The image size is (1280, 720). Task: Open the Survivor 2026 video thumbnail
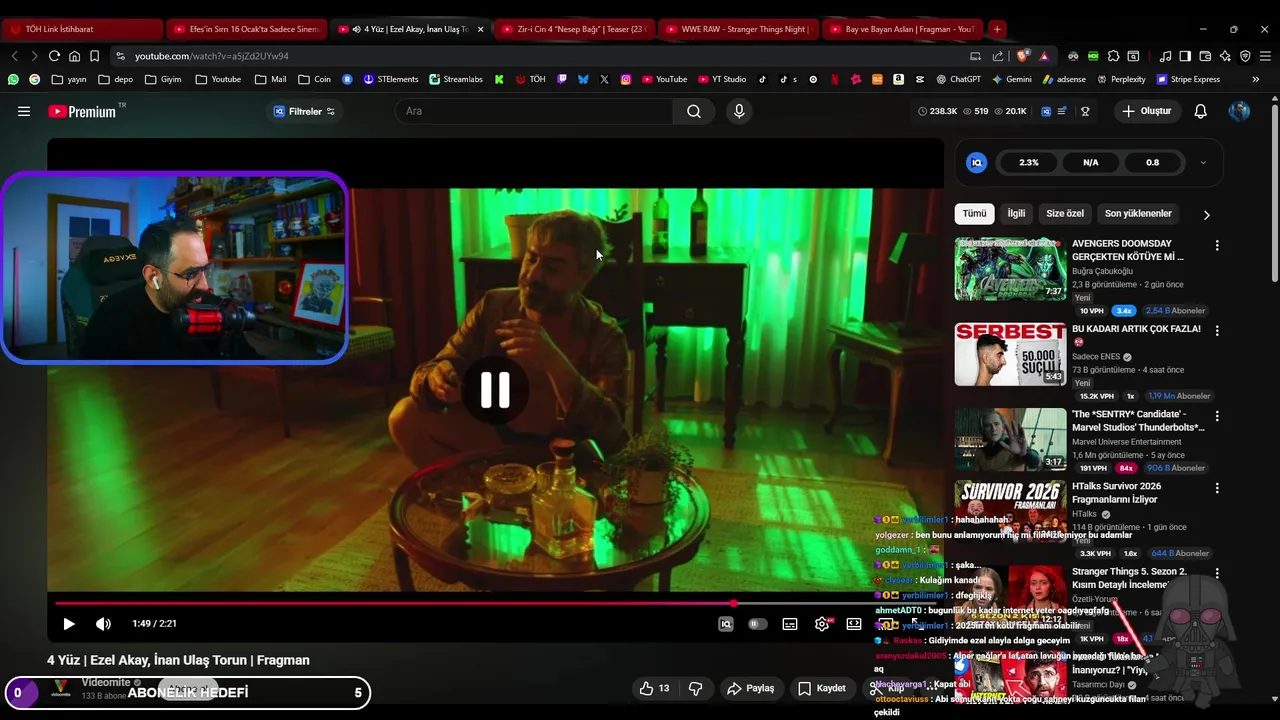pos(1010,512)
